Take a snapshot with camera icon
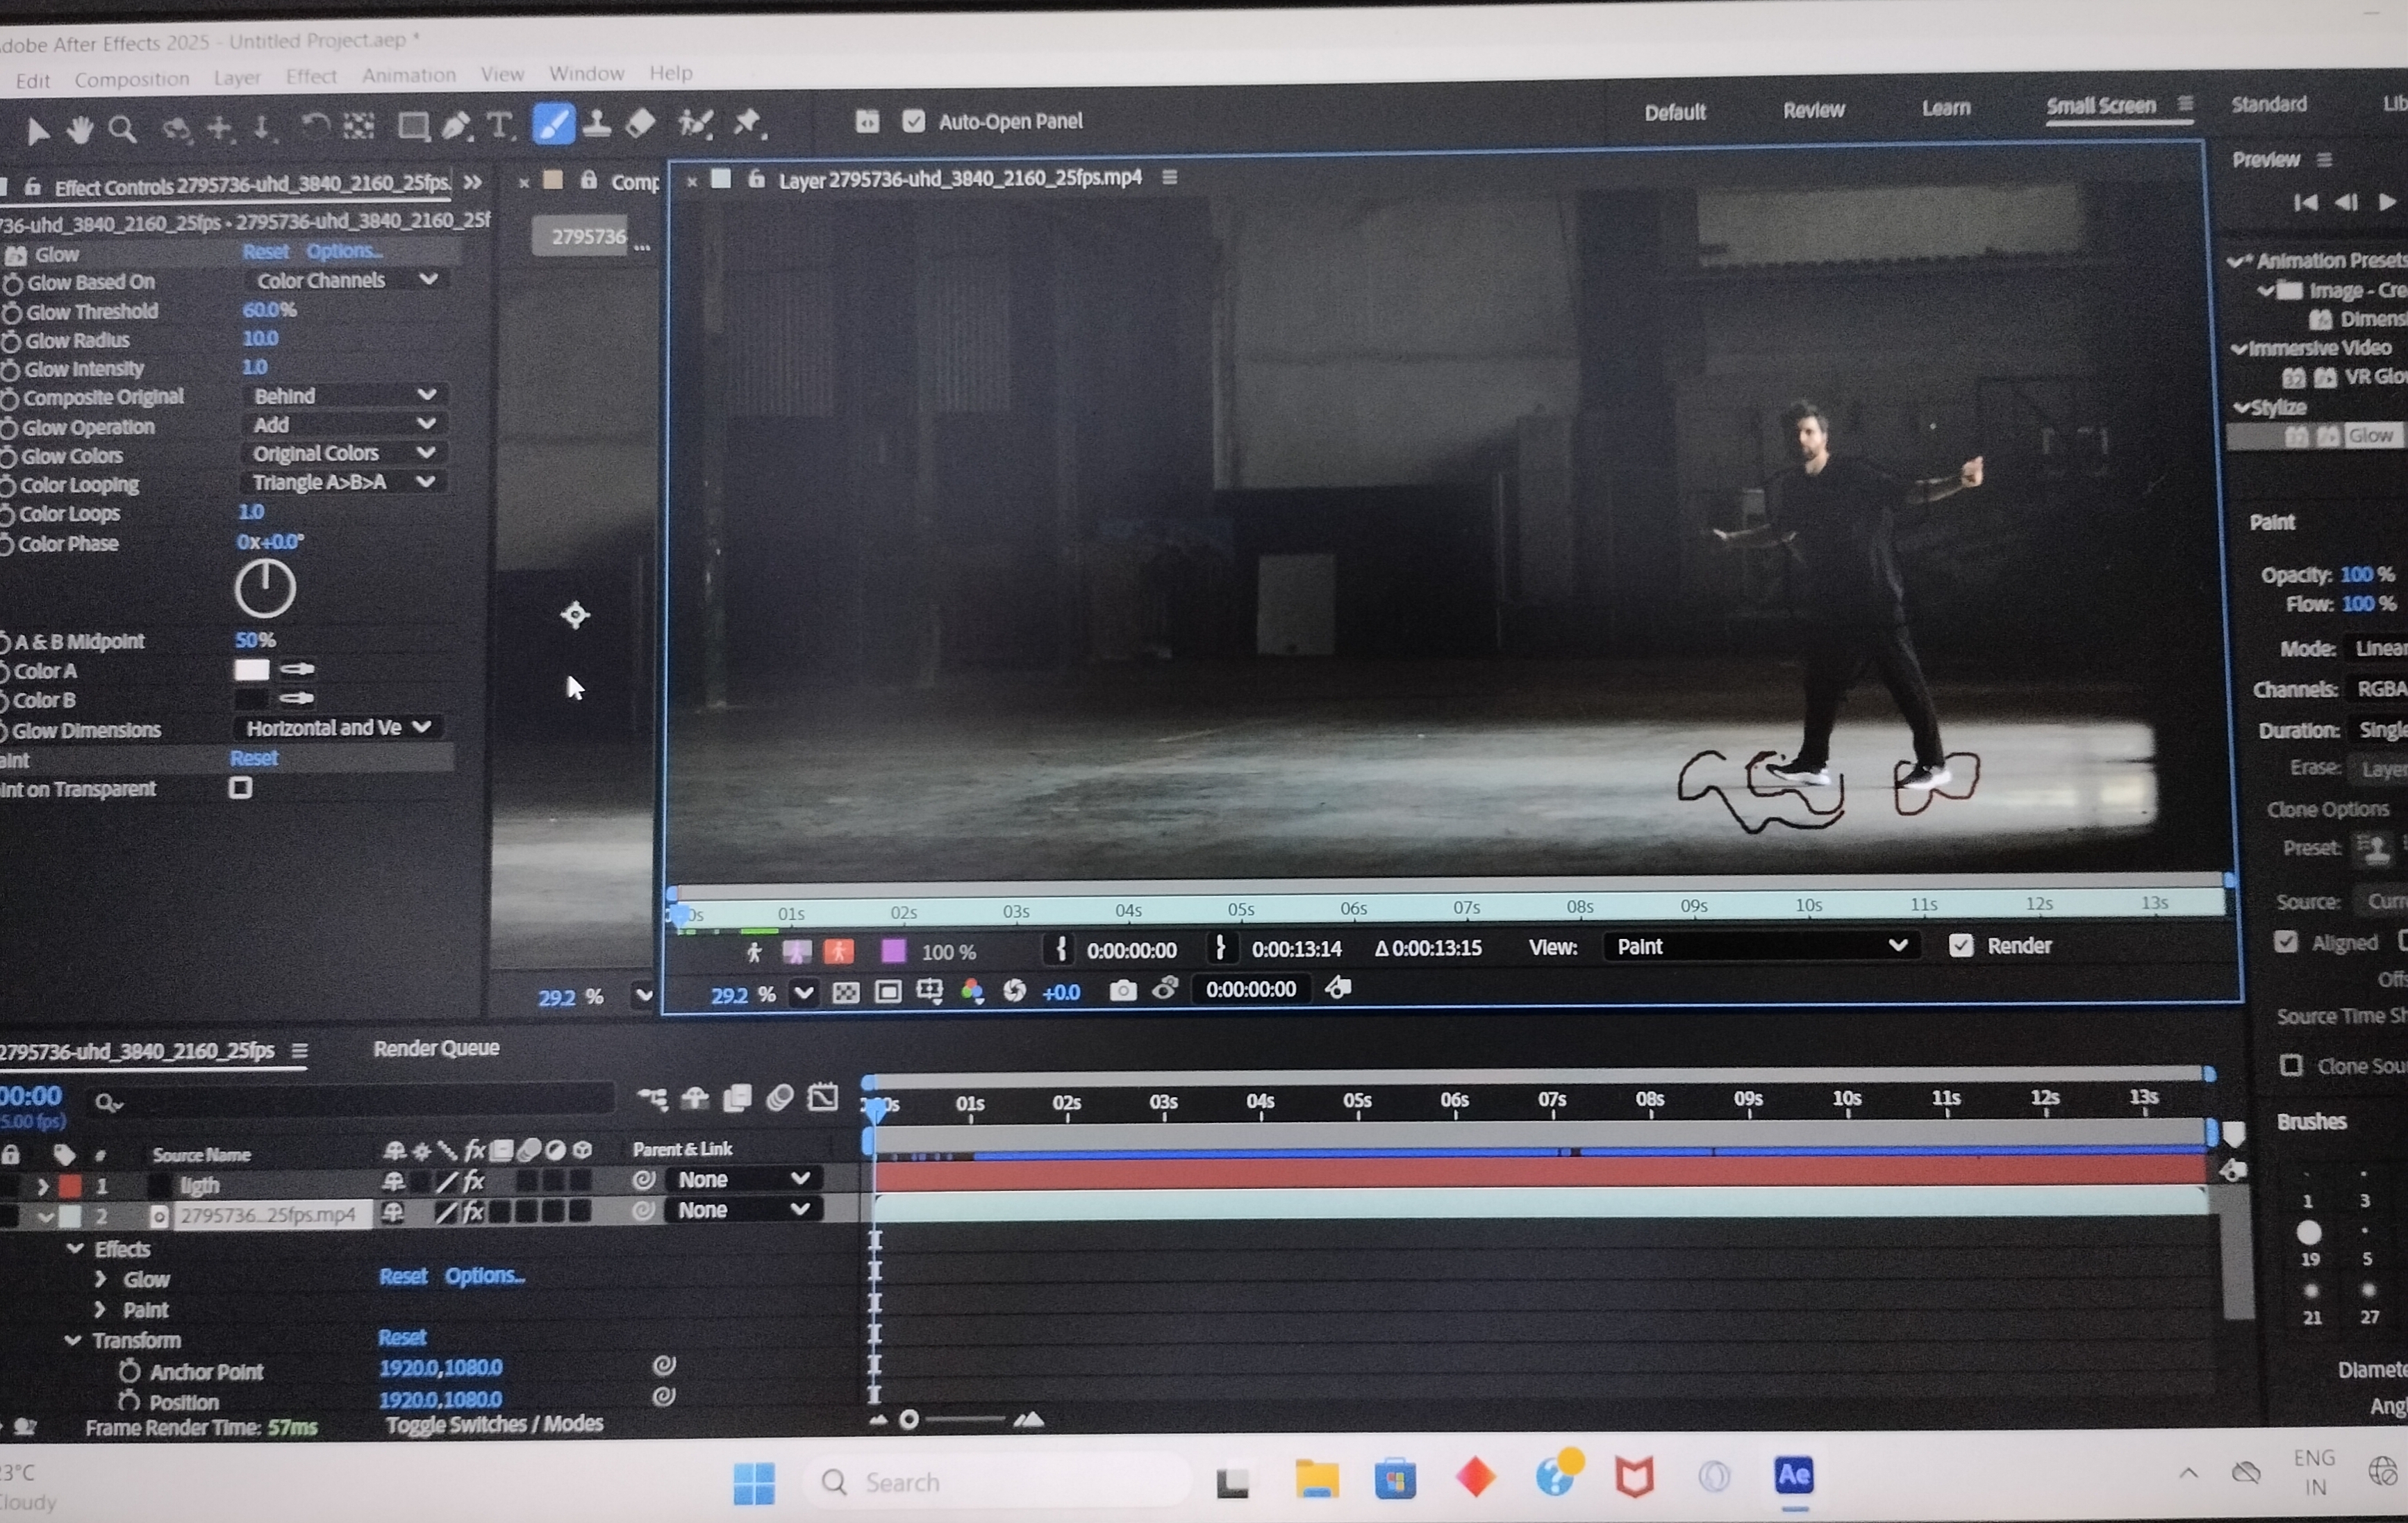Screen dimensions: 2408x1523 (x=1123, y=990)
